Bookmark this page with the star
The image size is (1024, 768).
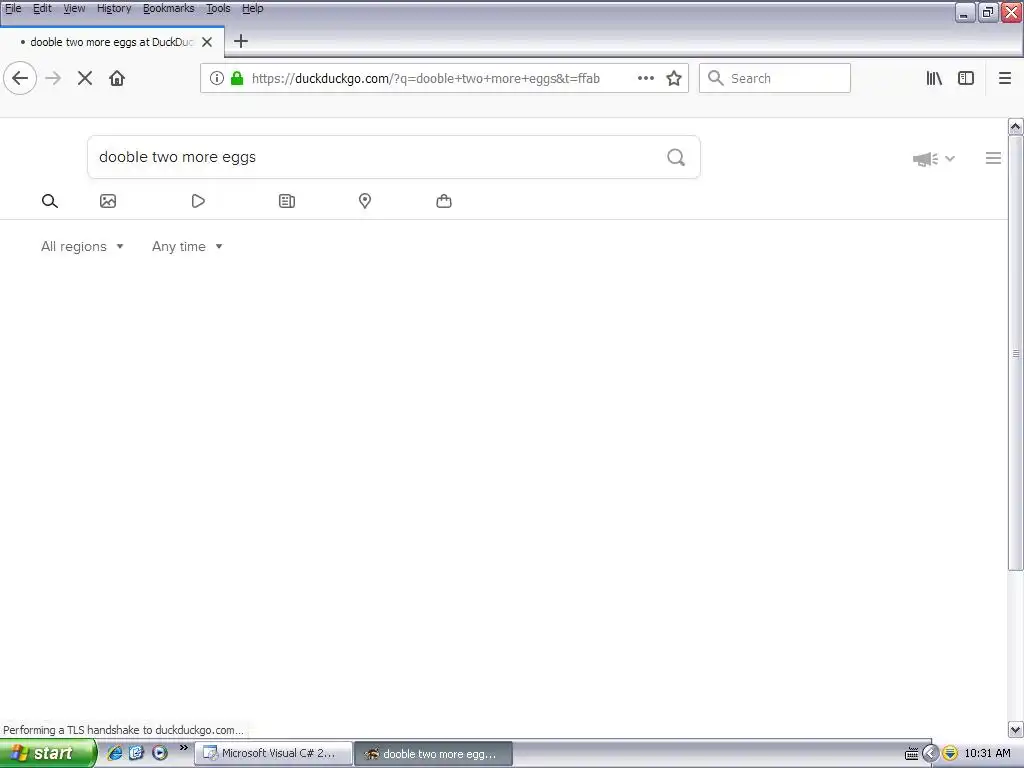674,78
